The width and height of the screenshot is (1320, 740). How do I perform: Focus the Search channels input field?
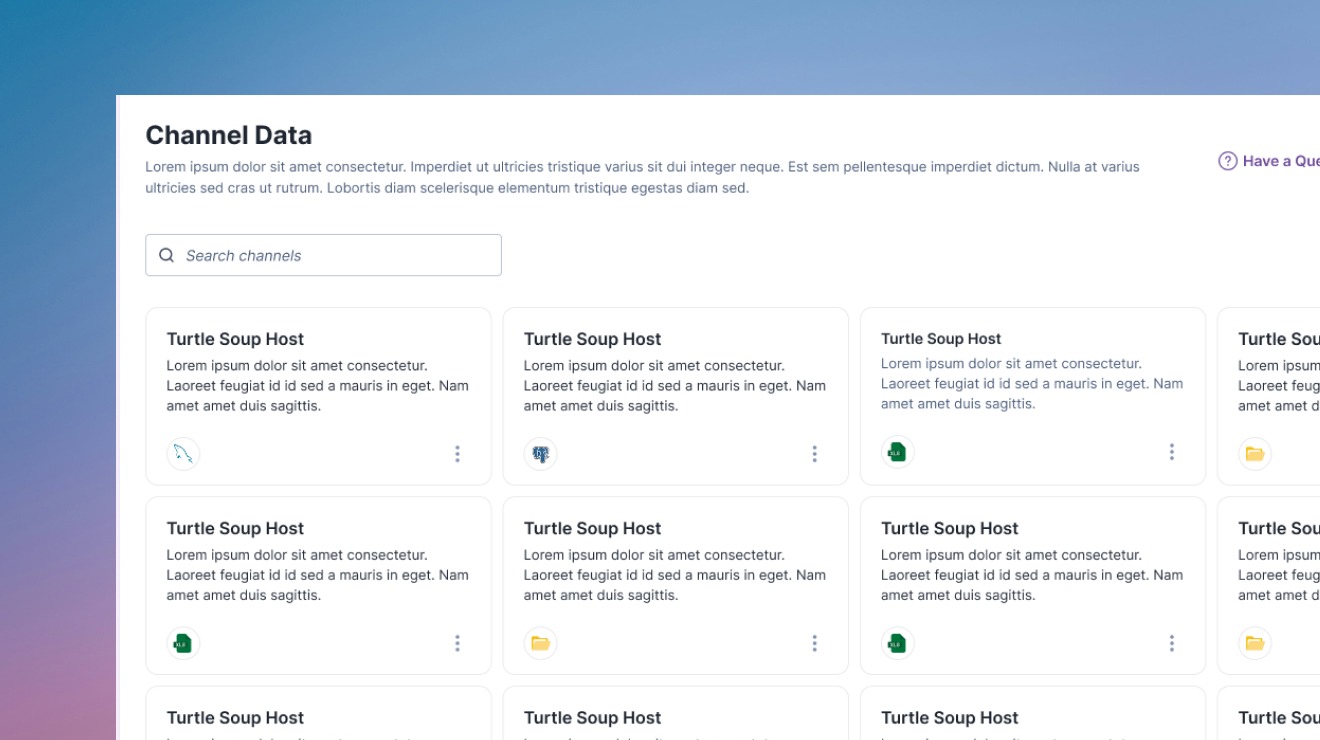coord(323,255)
